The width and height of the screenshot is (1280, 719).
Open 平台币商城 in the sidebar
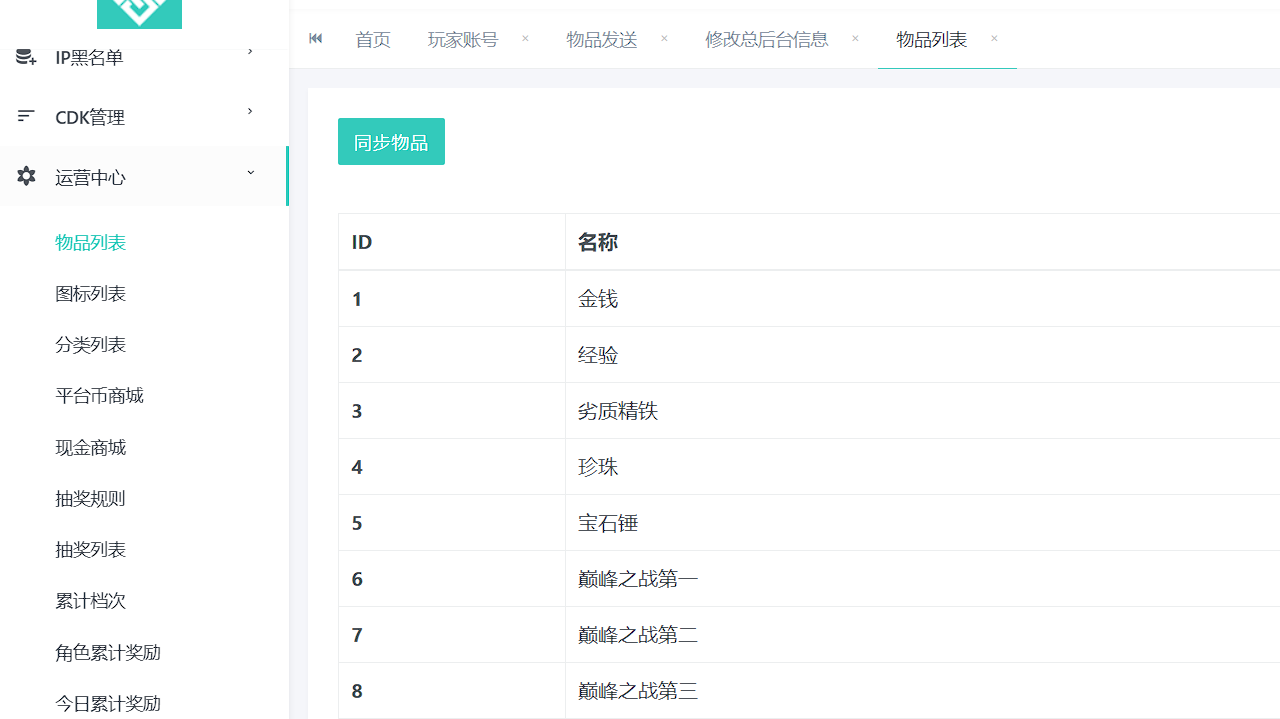point(99,395)
